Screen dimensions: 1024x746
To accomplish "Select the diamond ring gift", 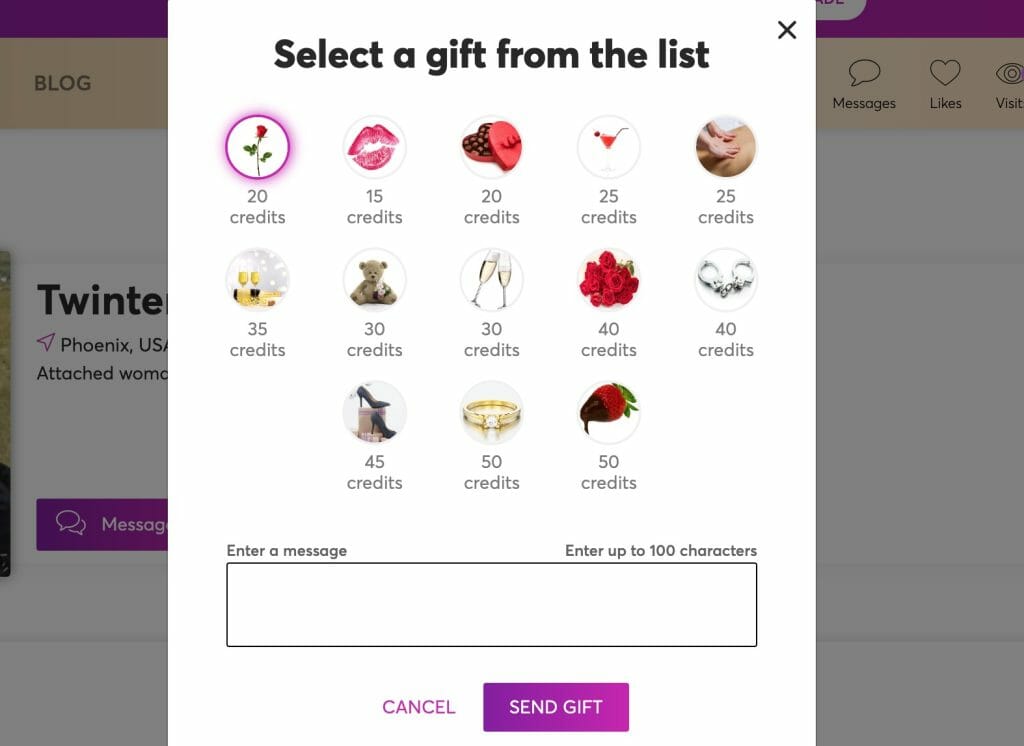I will pos(492,412).
